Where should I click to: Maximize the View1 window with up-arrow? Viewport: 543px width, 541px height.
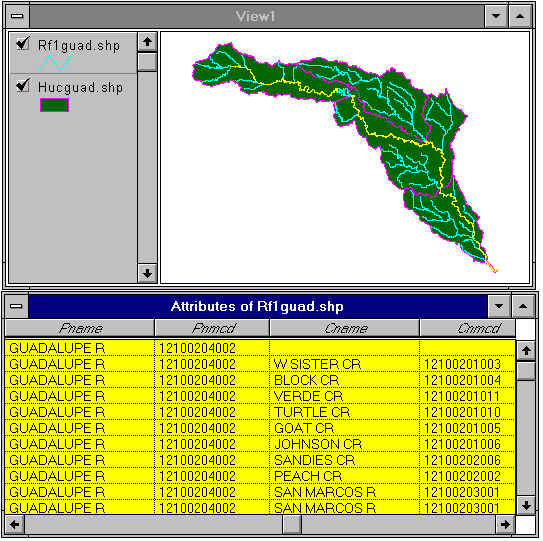tap(520, 16)
